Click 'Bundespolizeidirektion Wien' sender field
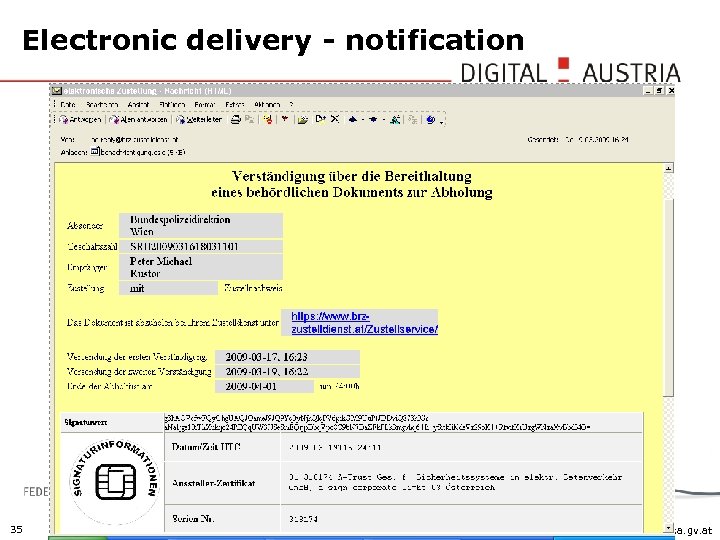Viewport: 720px width, 540px height. click(x=201, y=225)
